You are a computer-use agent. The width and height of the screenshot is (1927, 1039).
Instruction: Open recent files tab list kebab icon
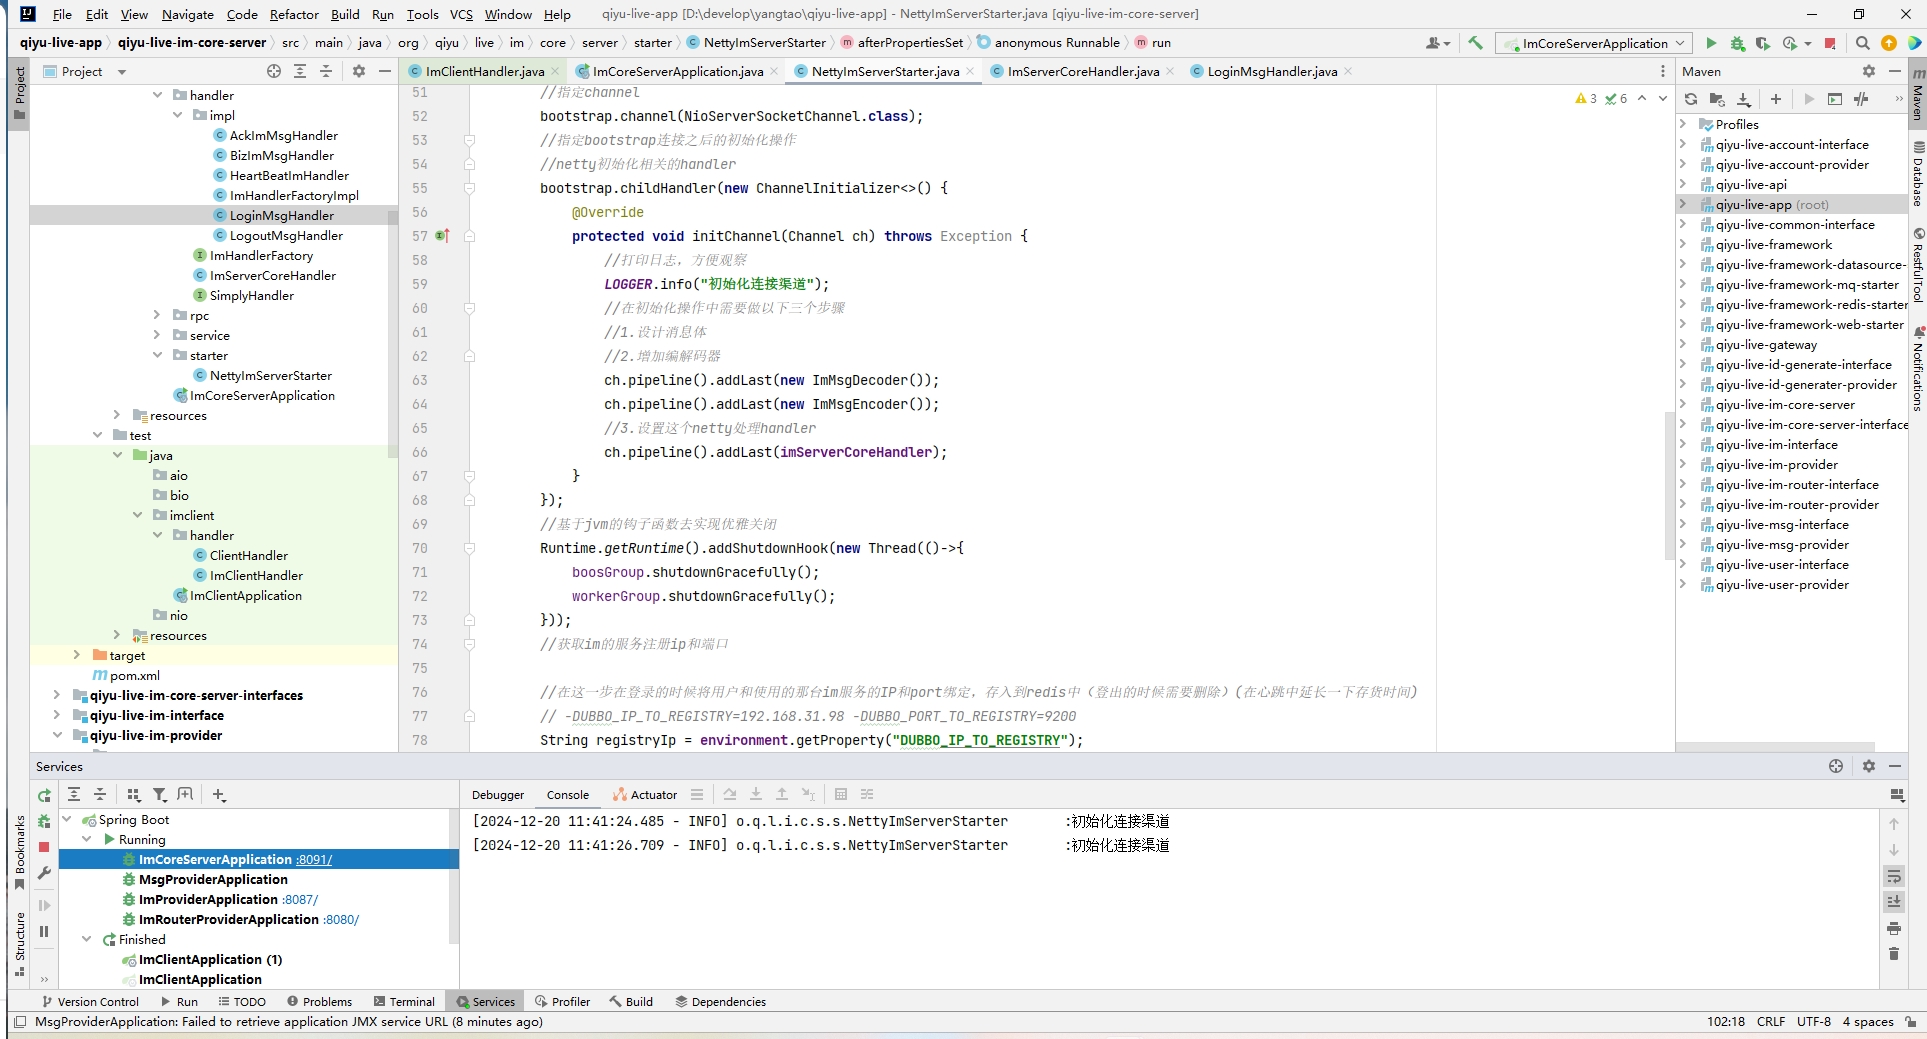1662,71
